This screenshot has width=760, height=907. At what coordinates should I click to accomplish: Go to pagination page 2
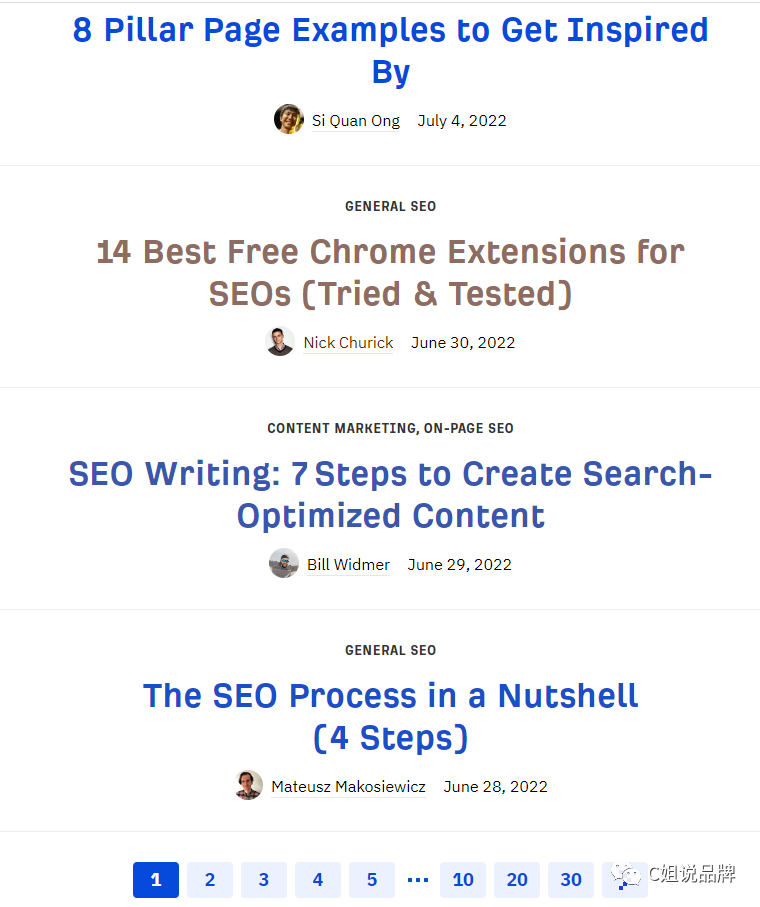point(210,880)
